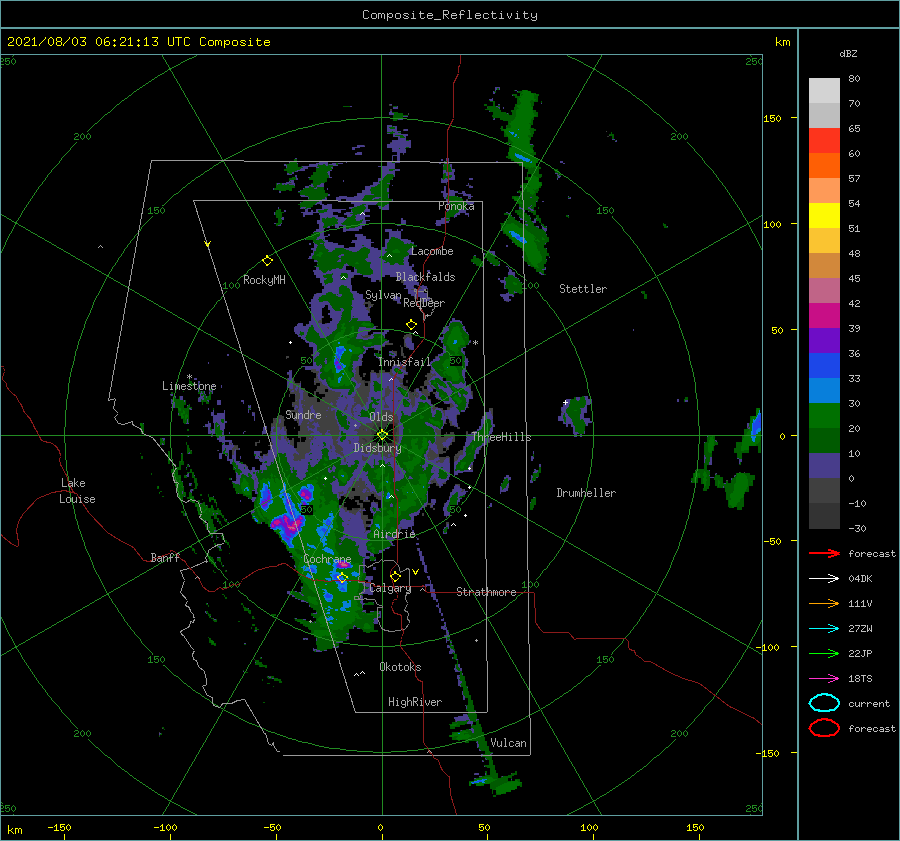
Task: Click the red 60-65 dBZ swatch
Action: click(x=824, y=141)
